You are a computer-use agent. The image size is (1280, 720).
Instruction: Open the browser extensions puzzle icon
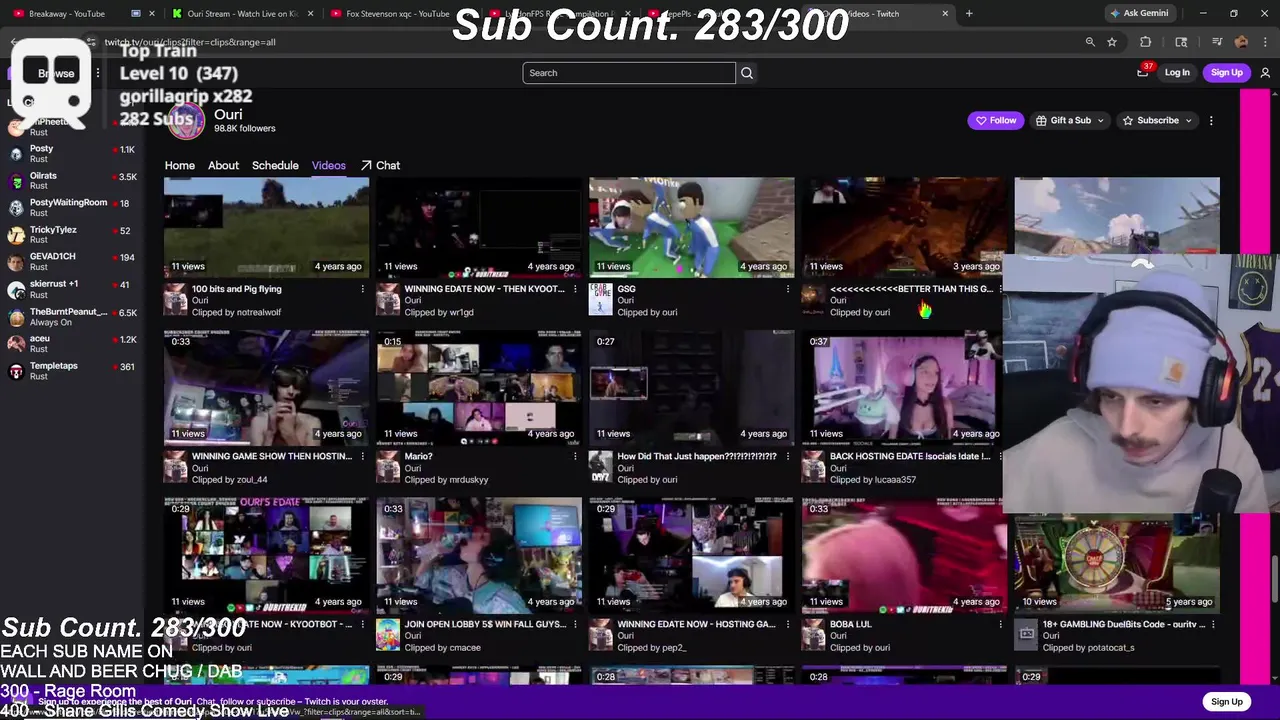point(1146,42)
